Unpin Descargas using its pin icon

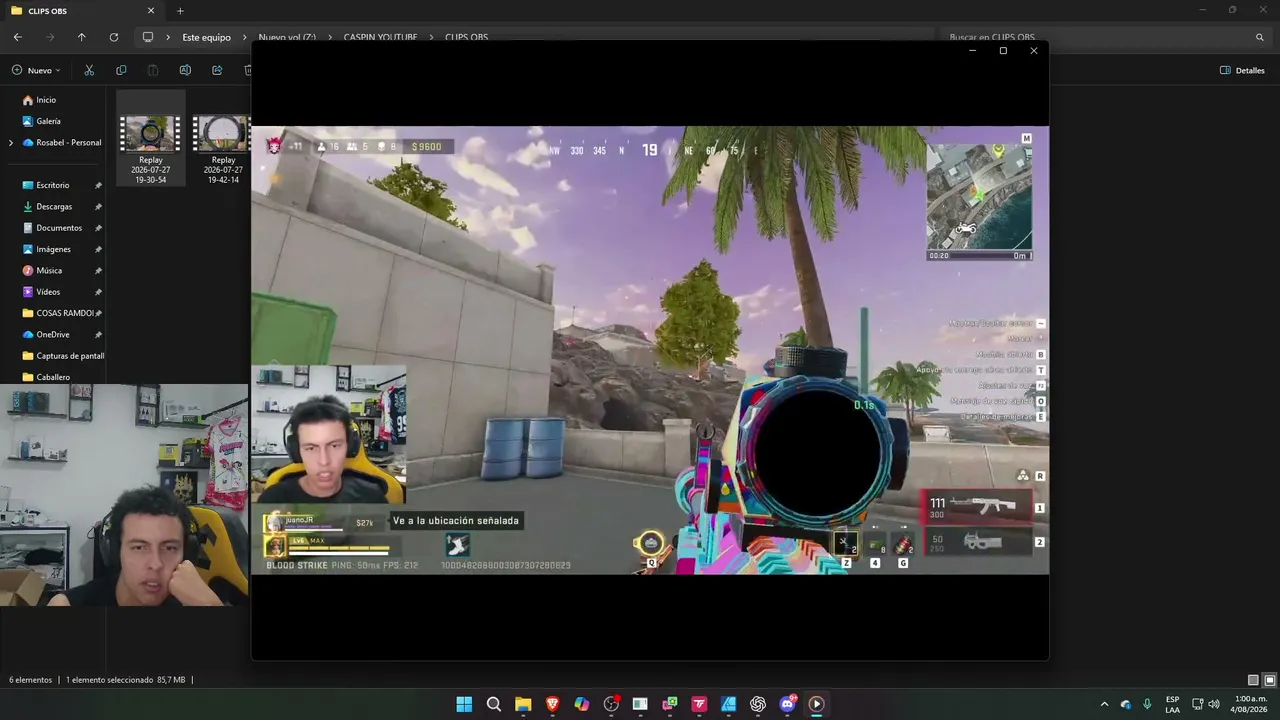(98, 207)
